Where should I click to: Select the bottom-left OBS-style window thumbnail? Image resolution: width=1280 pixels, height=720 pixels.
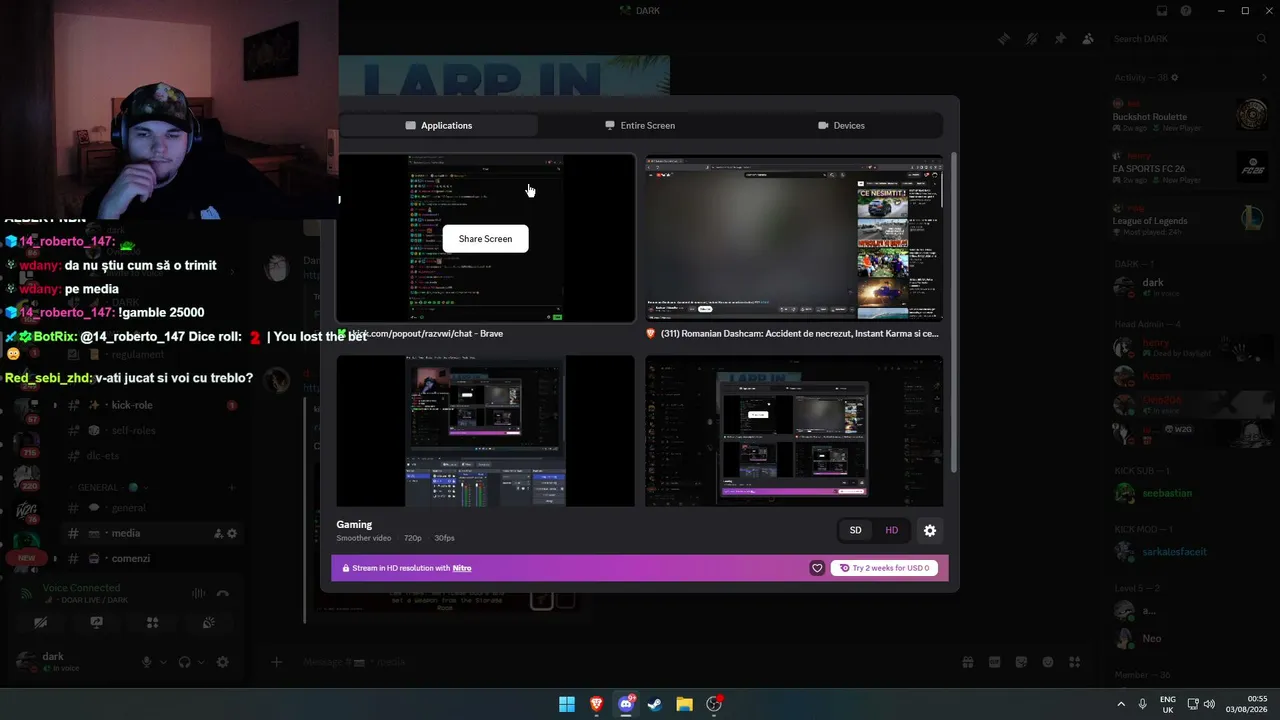pyautogui.click(x=485, y=431)
